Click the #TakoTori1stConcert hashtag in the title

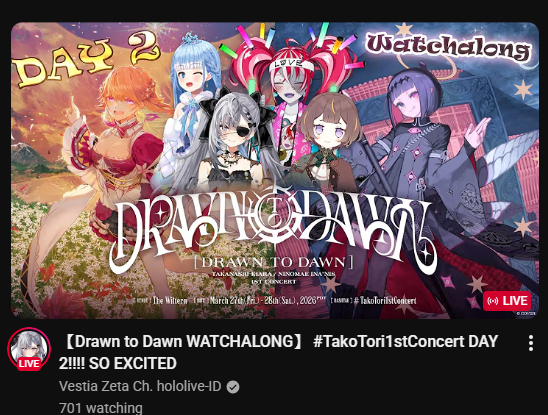388,342
